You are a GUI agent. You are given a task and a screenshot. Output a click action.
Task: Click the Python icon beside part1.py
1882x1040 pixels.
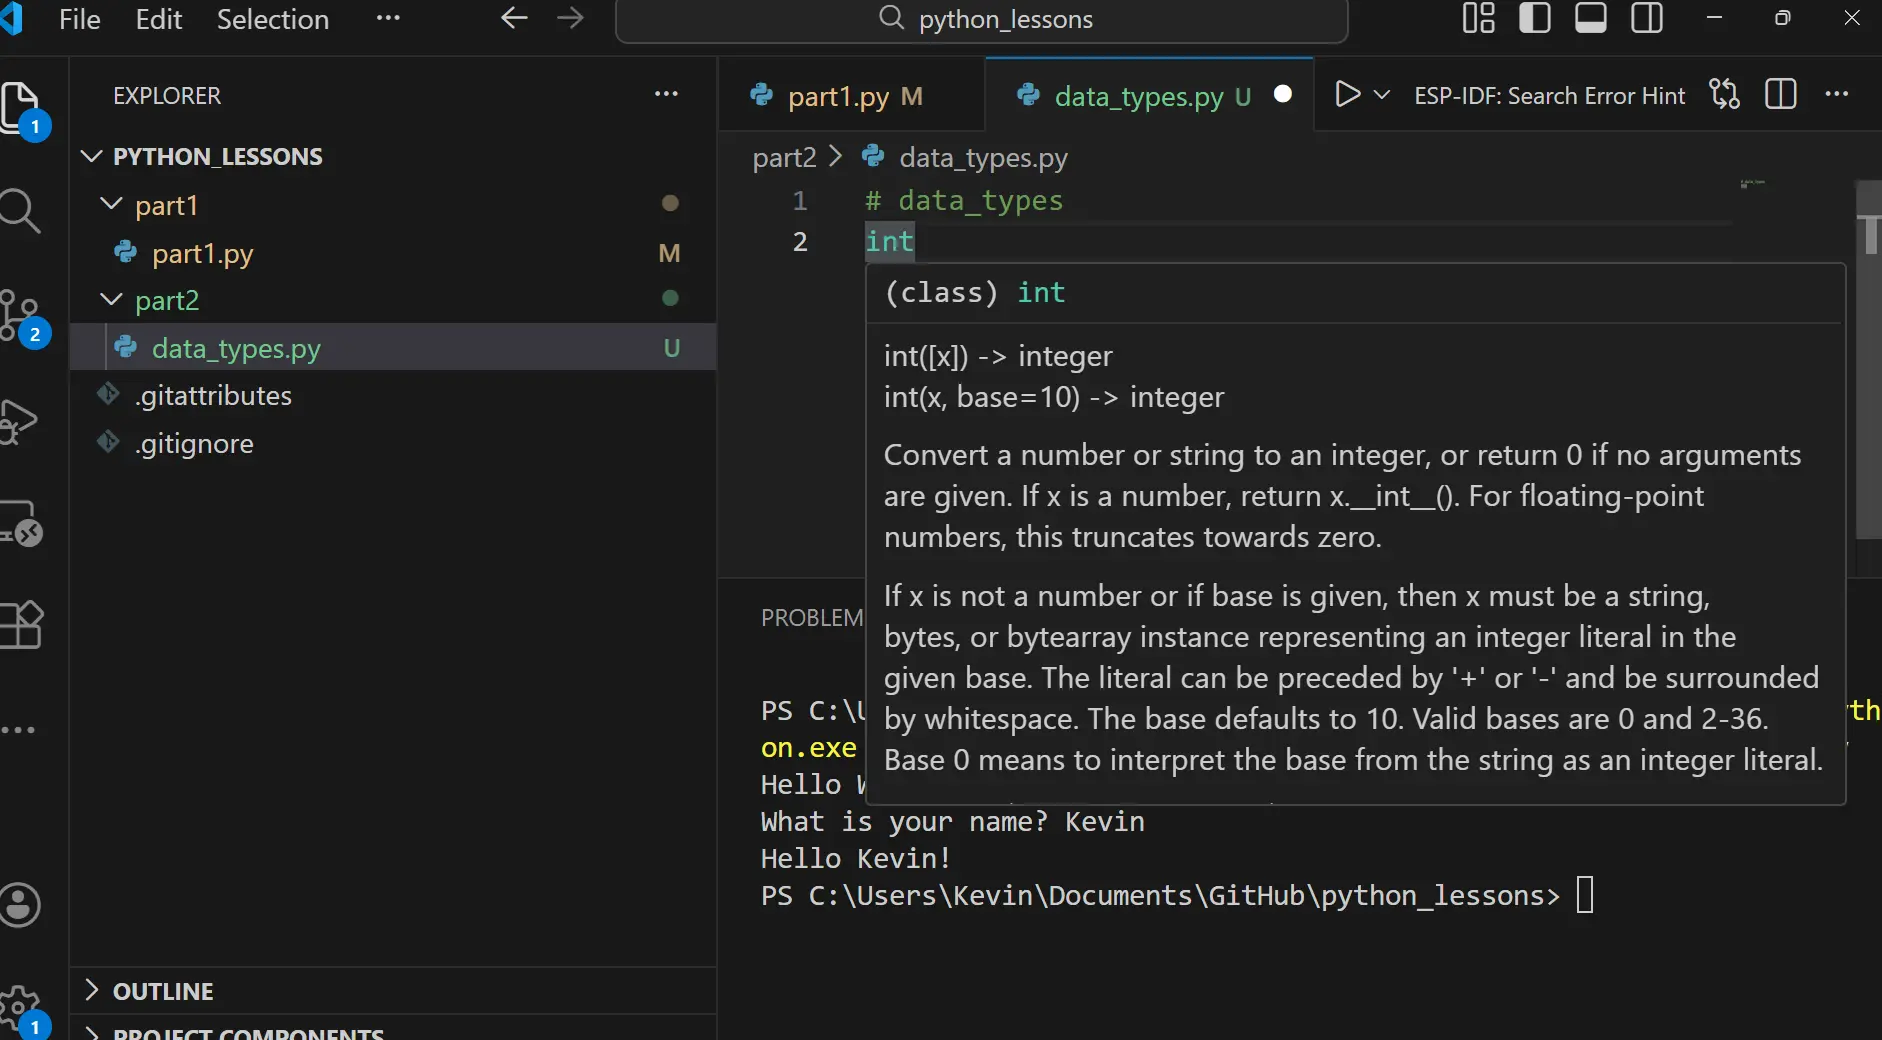click(x=126, y=252)
